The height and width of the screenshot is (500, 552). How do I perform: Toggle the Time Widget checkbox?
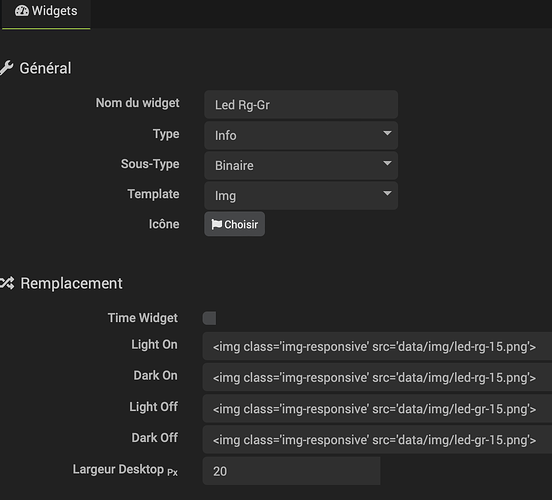click(x=209, y=318)
